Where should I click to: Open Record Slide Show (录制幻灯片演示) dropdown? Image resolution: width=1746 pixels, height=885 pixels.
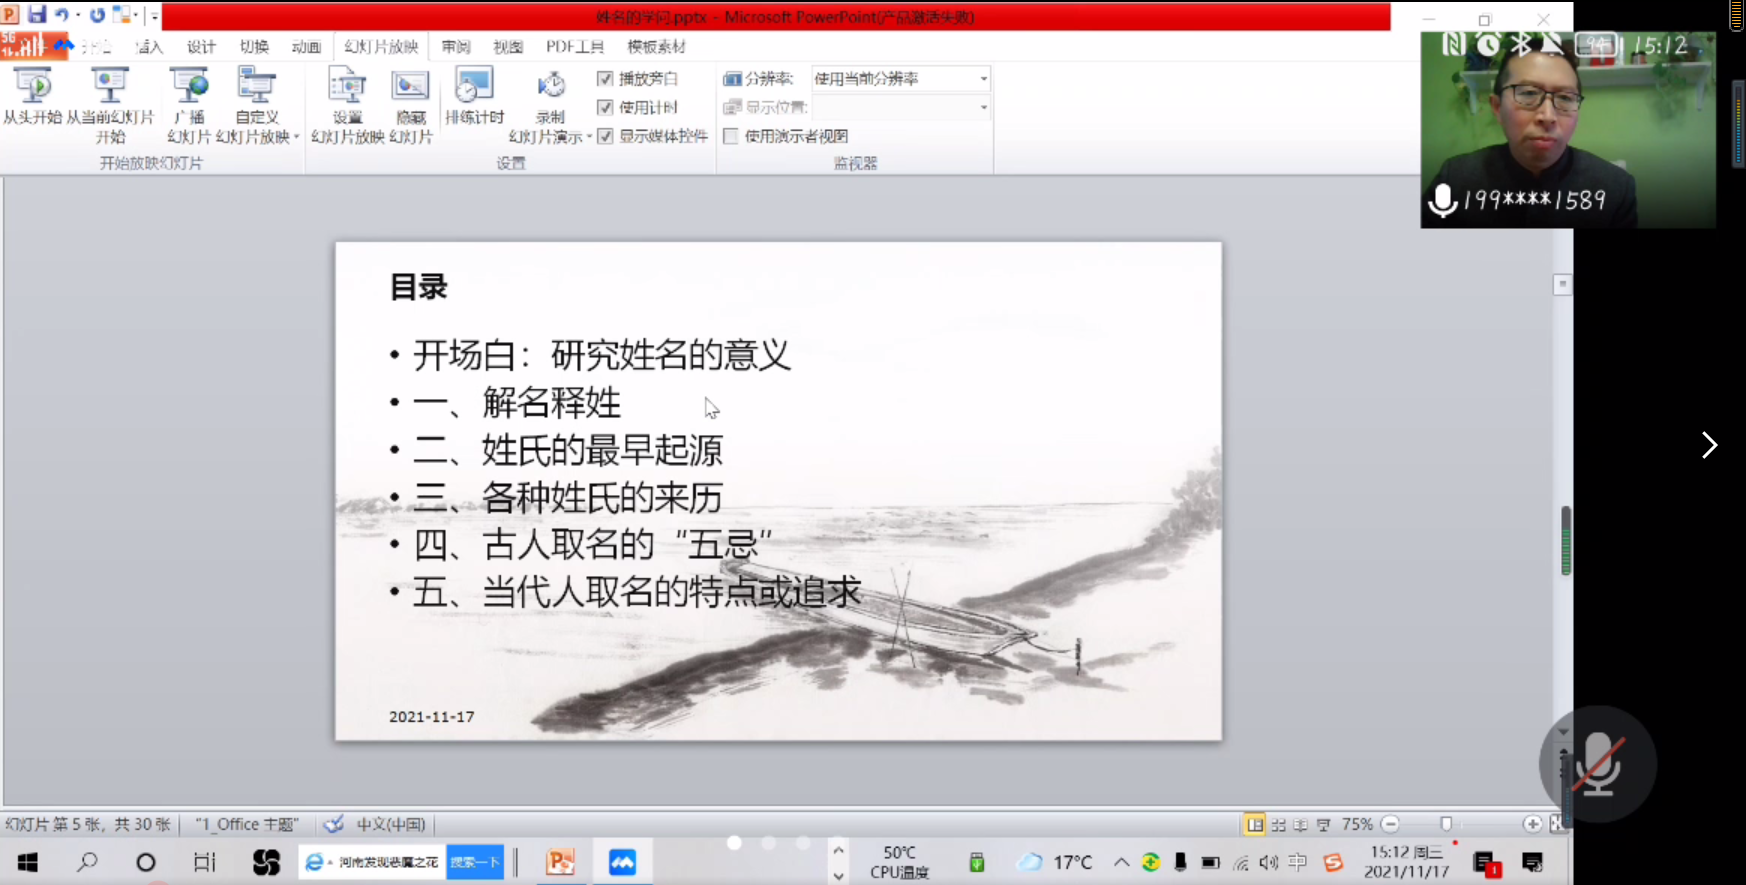tap(551, 125)
